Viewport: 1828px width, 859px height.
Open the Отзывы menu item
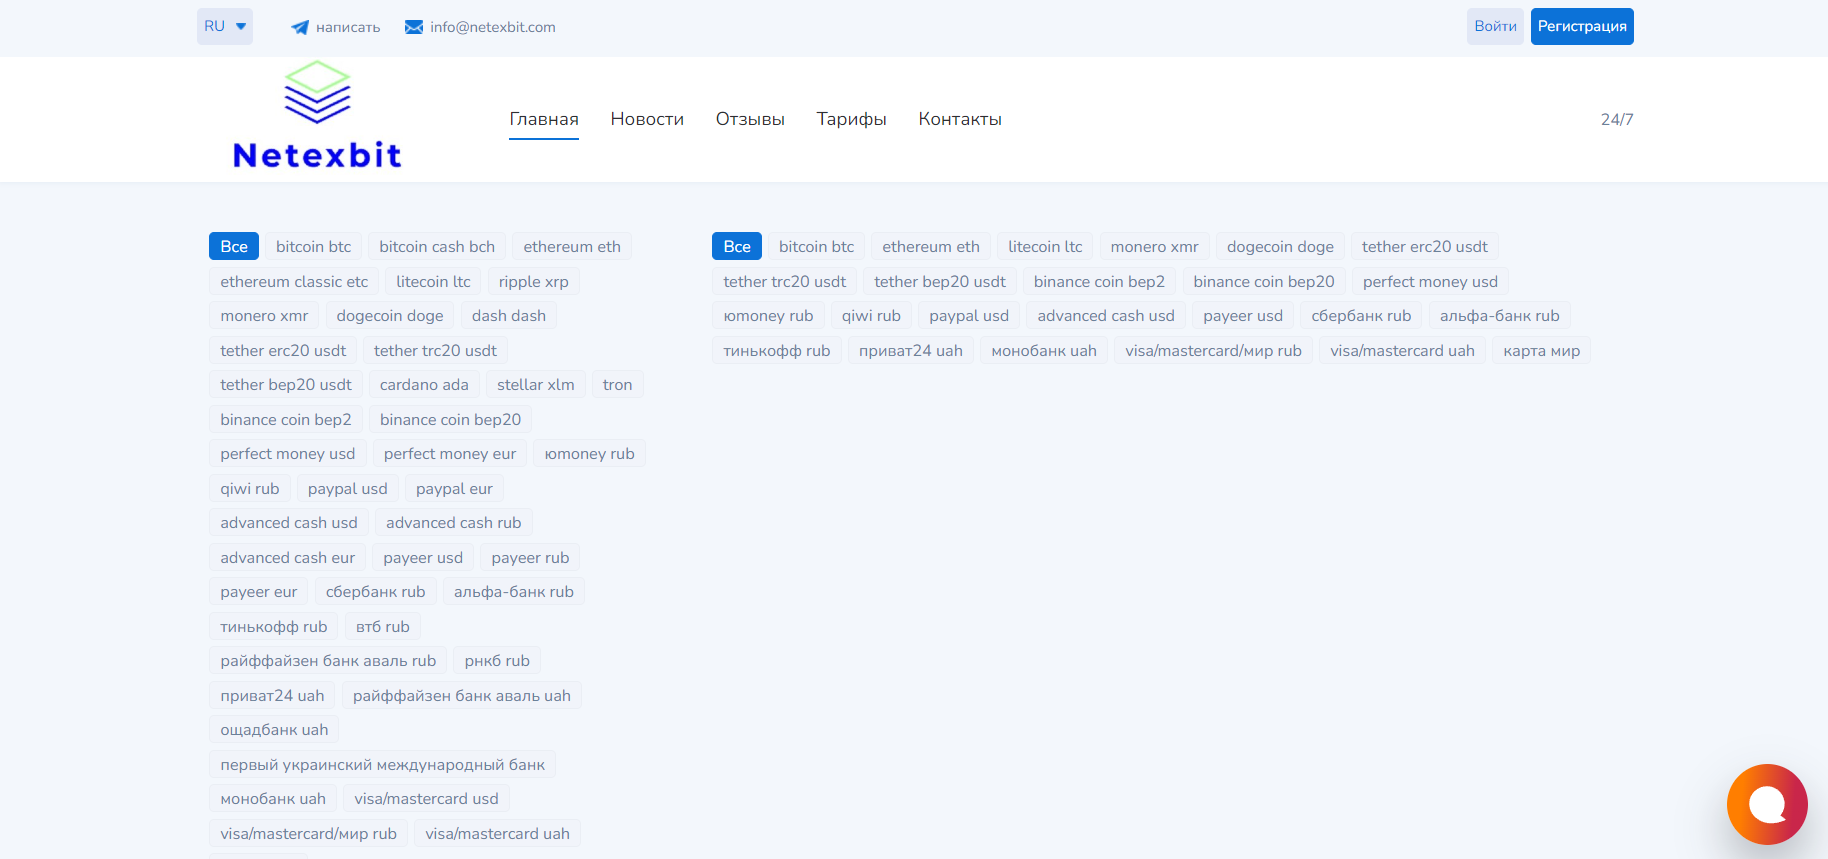(x=750, y=119)
